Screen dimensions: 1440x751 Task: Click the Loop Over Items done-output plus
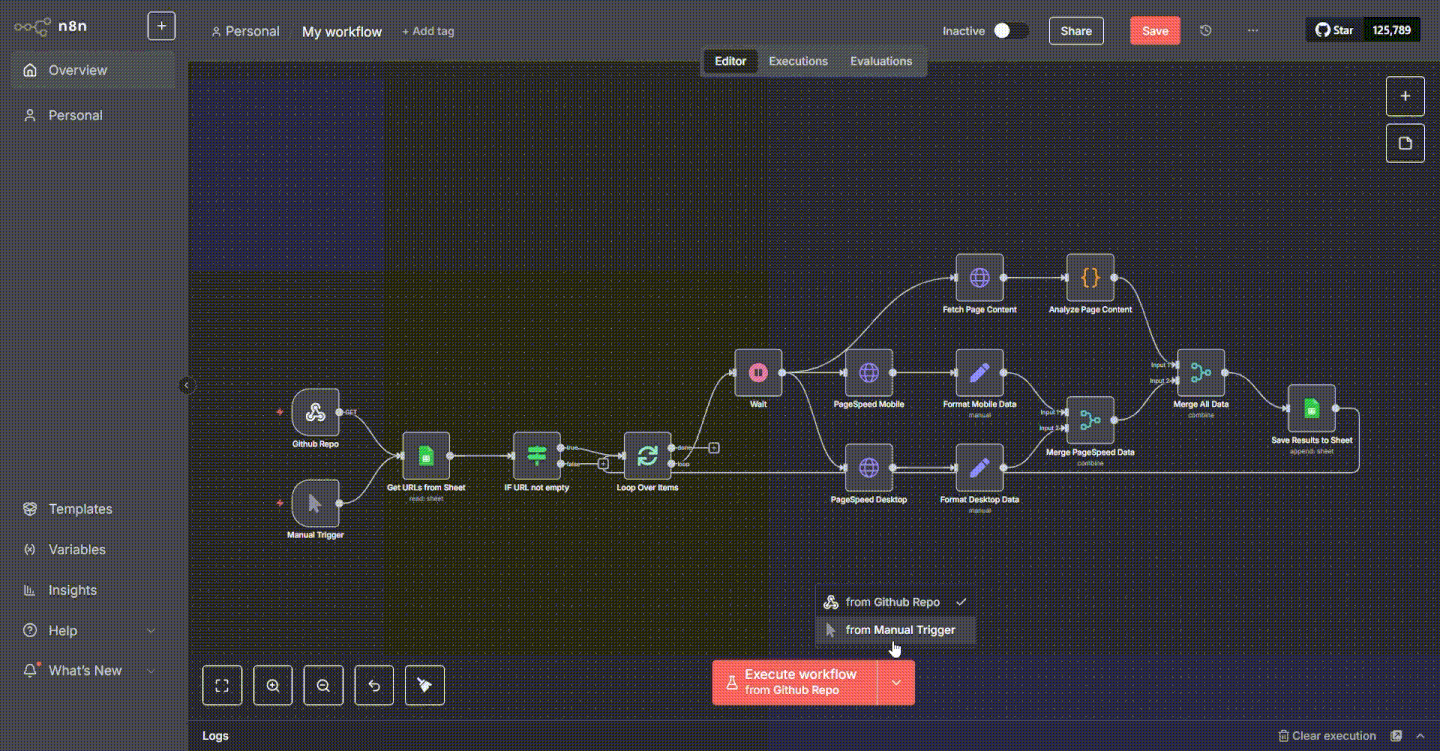714,447
